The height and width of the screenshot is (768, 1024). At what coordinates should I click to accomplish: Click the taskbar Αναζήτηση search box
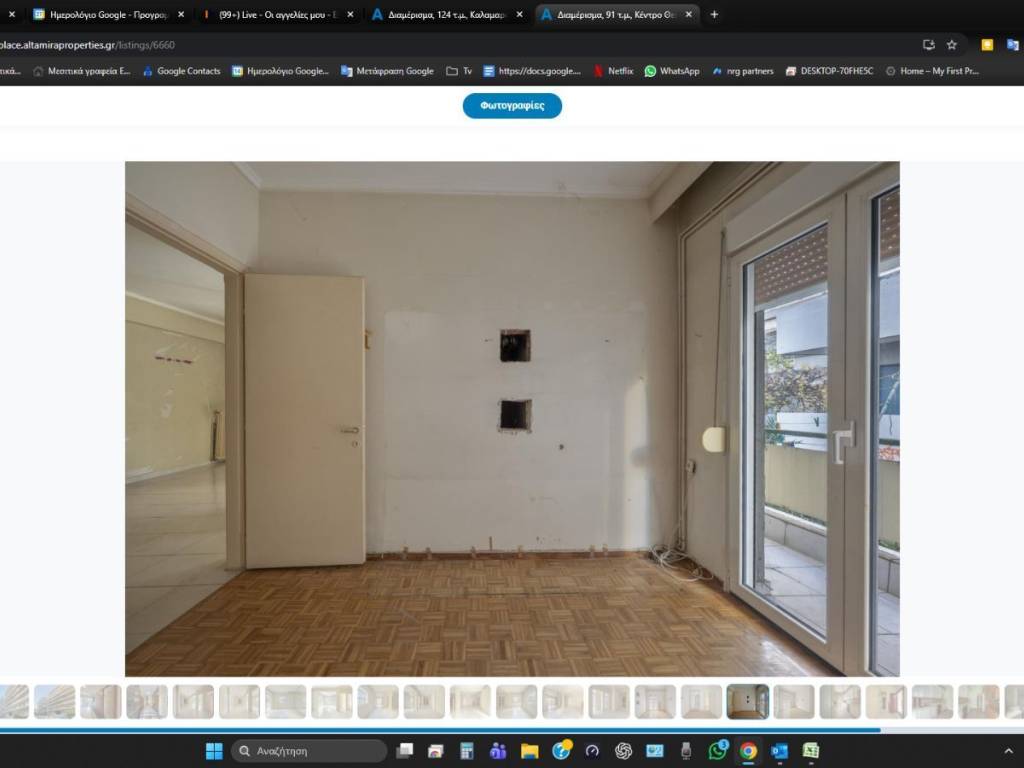310,751
